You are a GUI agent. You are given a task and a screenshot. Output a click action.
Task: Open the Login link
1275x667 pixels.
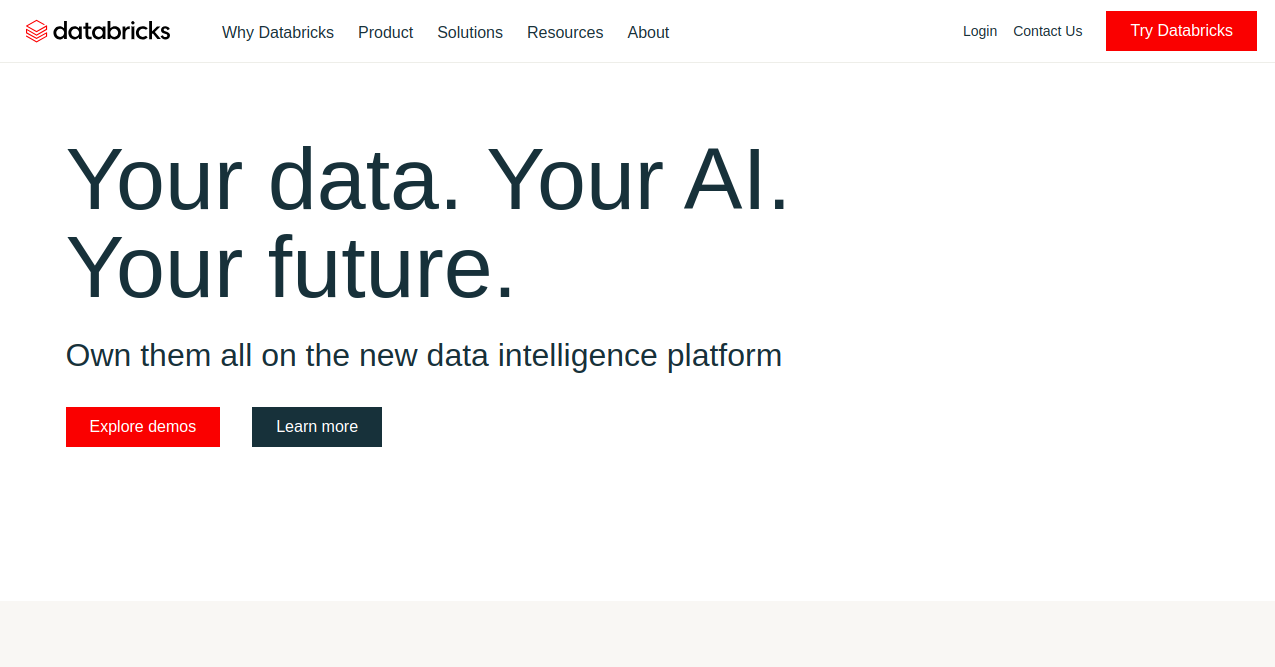pyautogui.click(x=980, y=31)
